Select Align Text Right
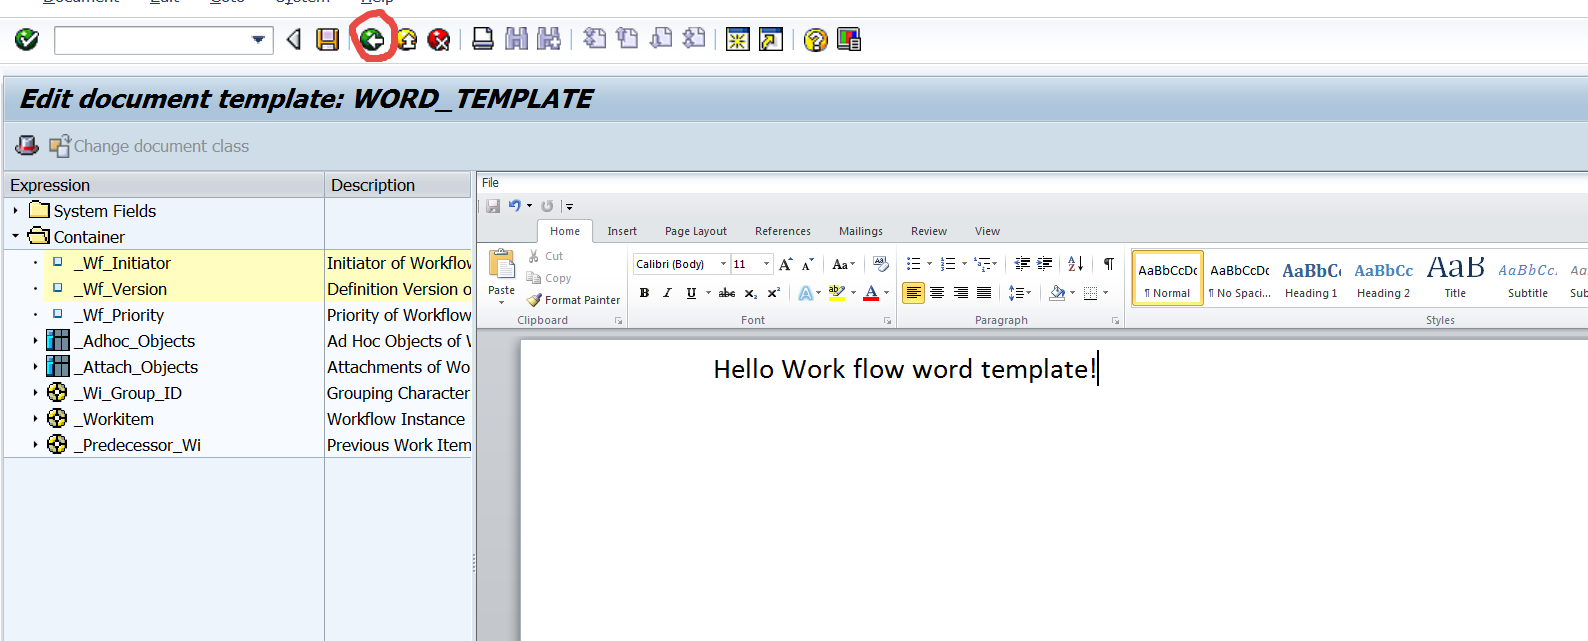The width and height of the screenshot is (1588, 641). 961,293
